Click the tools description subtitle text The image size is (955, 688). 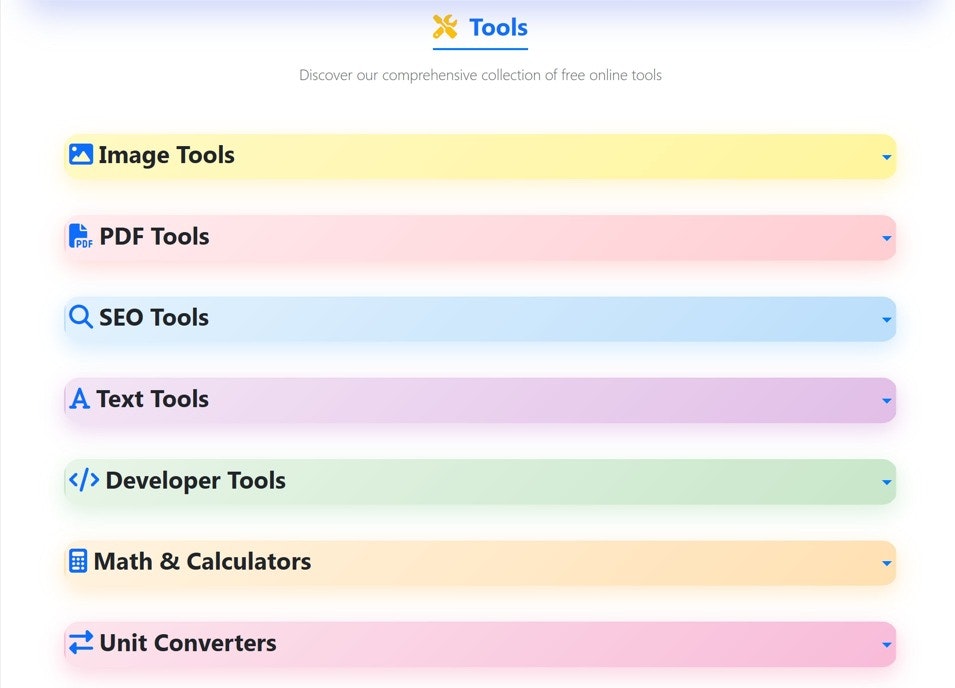479,74
